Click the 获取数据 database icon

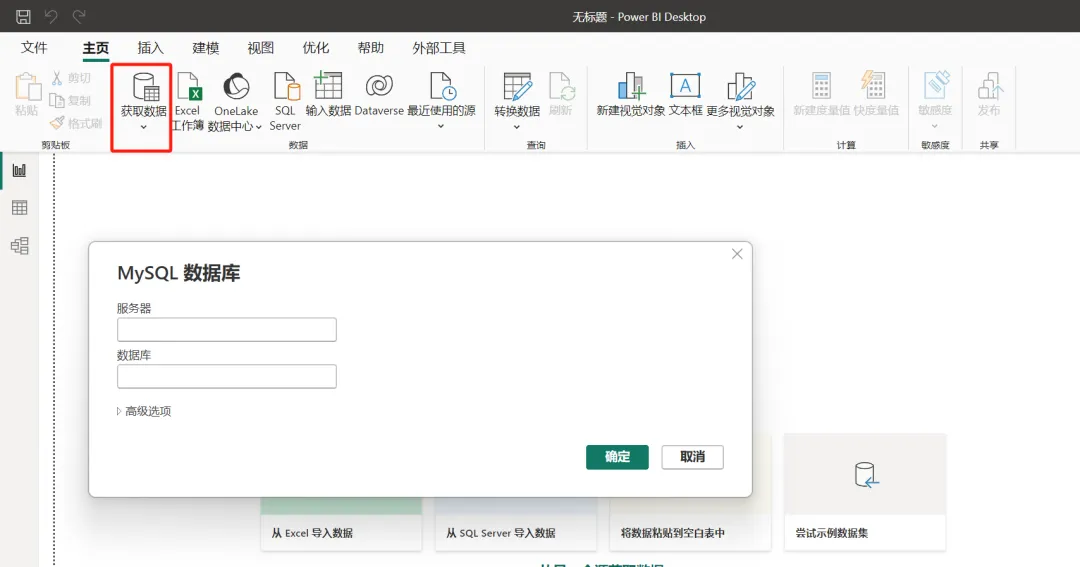(x=145, y=86)
